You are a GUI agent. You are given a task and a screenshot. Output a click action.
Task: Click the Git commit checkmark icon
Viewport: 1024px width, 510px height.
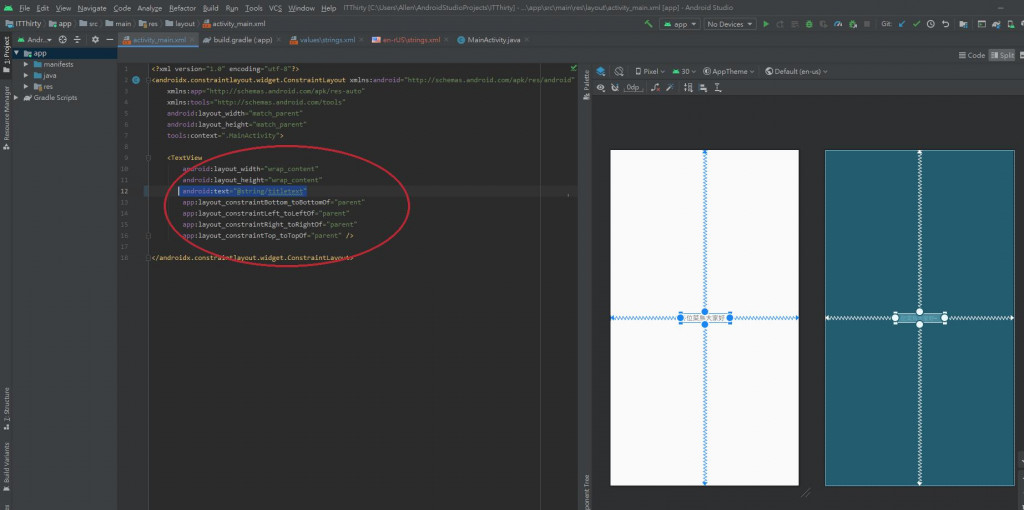915,23
